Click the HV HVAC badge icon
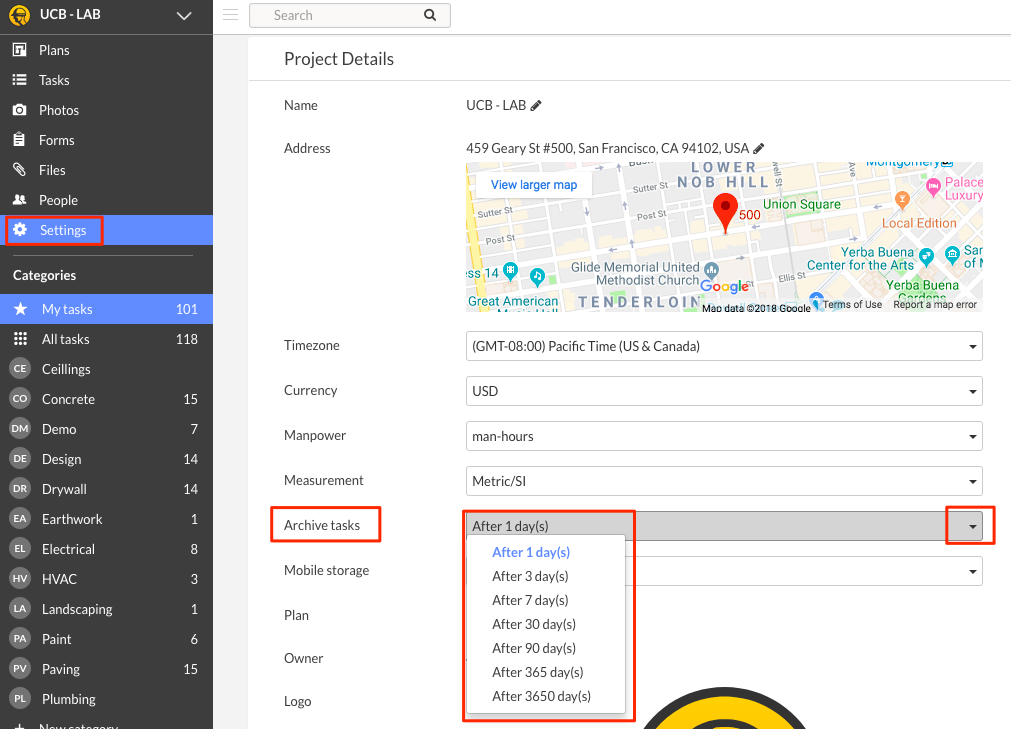This screenshot has width=1011, height=729. pos(20,579)
